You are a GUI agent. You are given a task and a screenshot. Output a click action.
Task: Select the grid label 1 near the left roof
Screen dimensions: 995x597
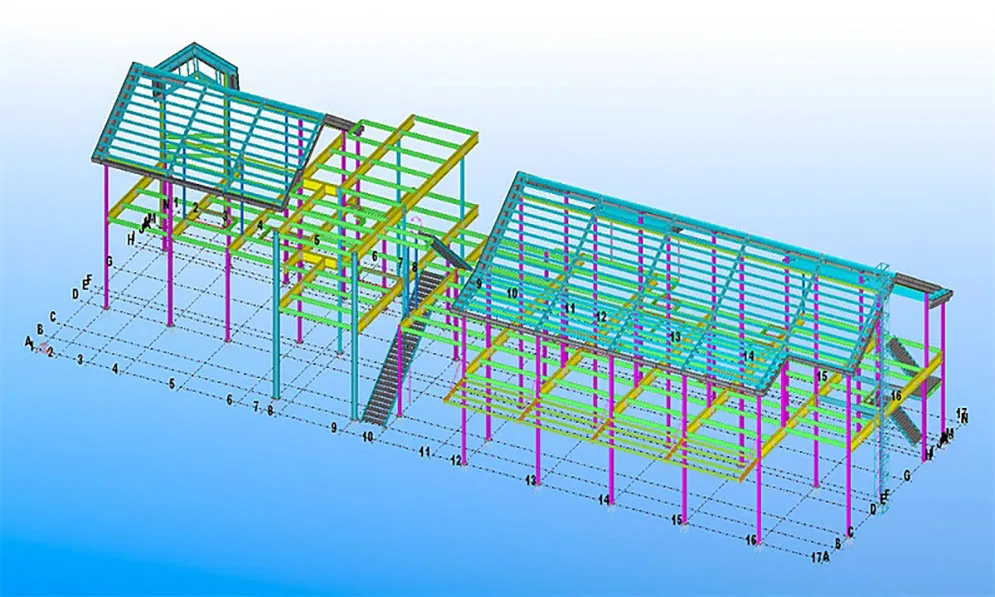pyautogui.click(x=174, y=201)
